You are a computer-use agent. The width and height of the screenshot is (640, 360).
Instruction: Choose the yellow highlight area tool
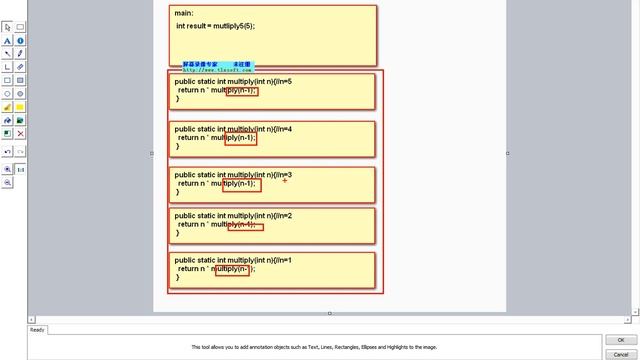tap(20, 107)
